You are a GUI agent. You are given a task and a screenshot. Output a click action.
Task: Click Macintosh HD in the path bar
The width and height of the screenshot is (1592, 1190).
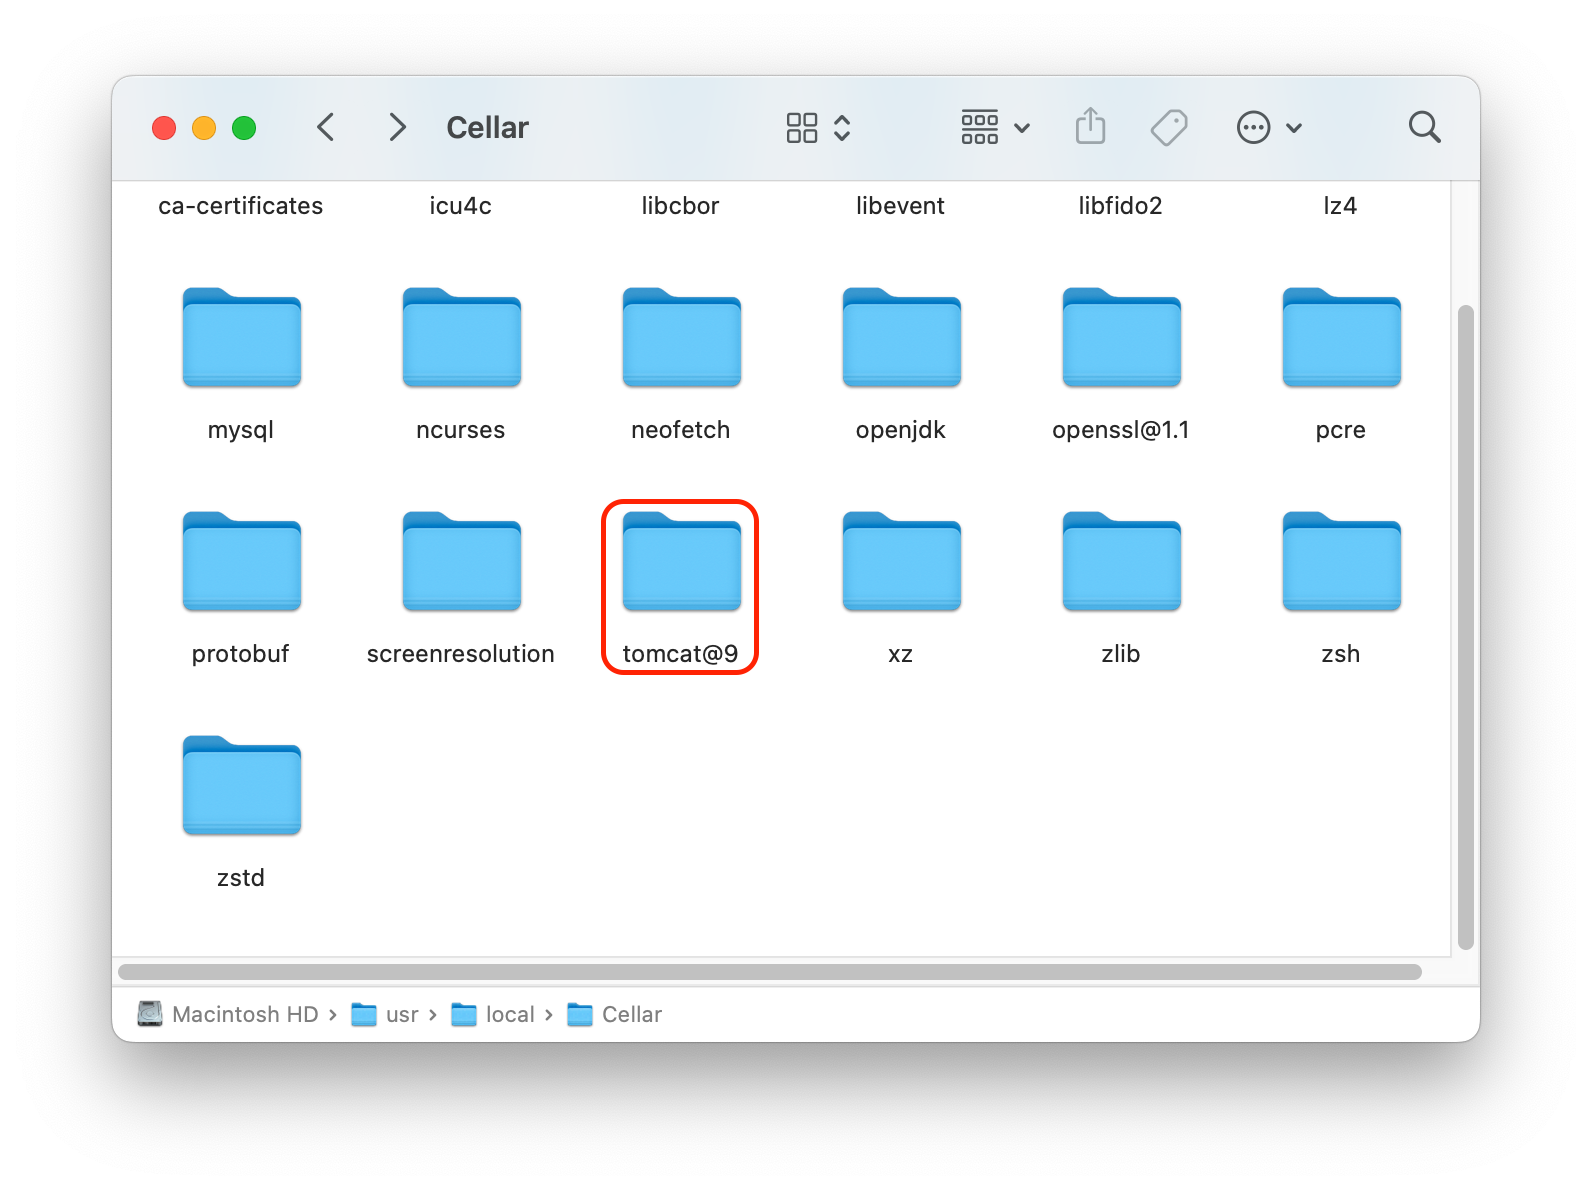tap(228, 1014)
